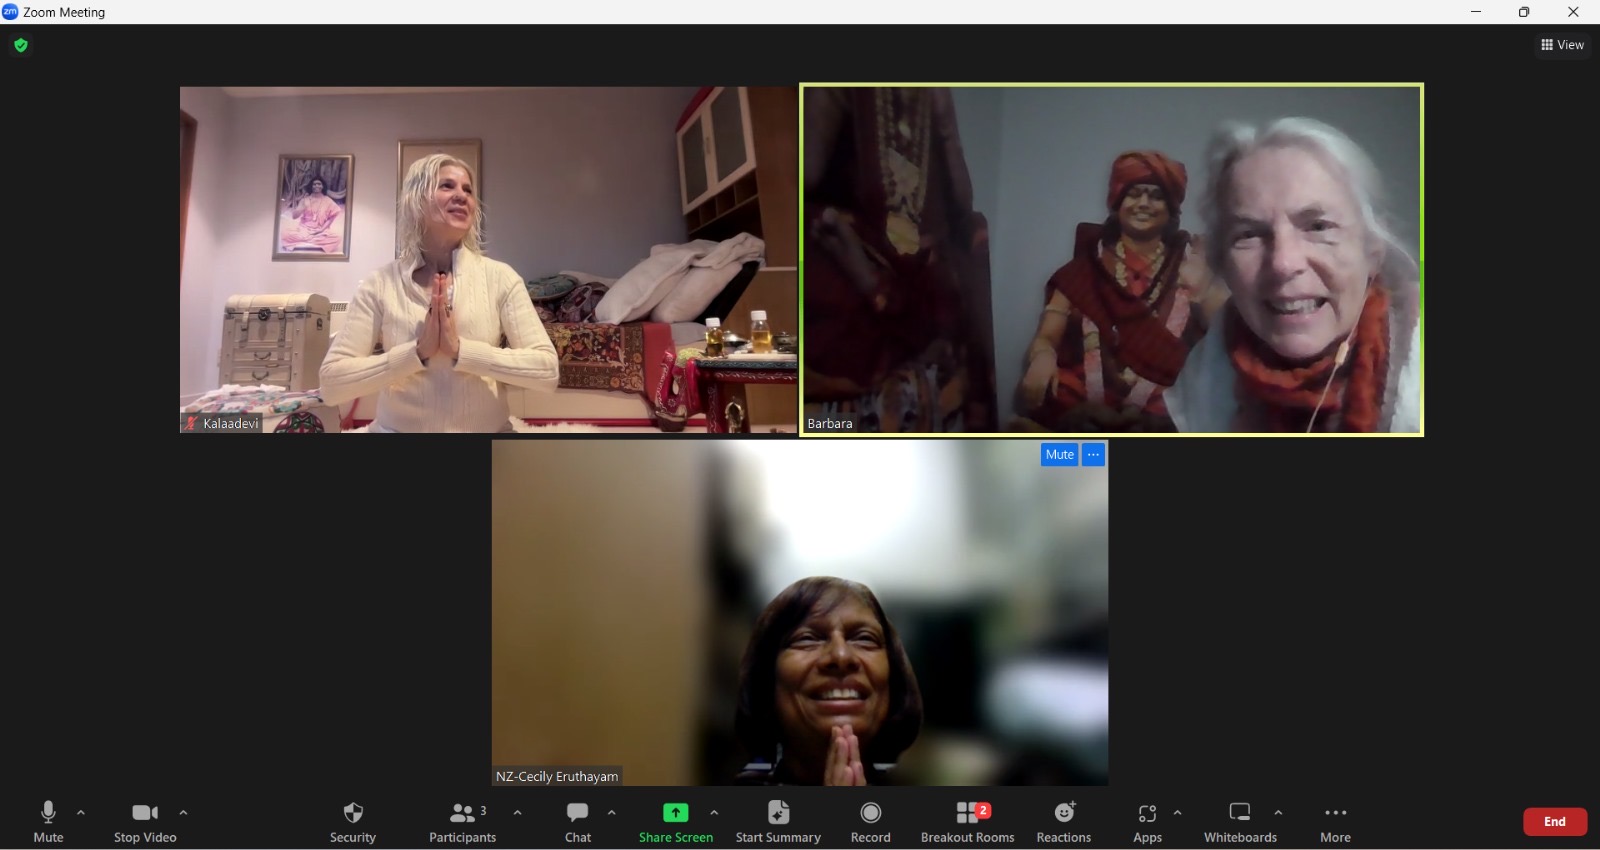
Task: Stop your video camera
Action: point(145,821)
